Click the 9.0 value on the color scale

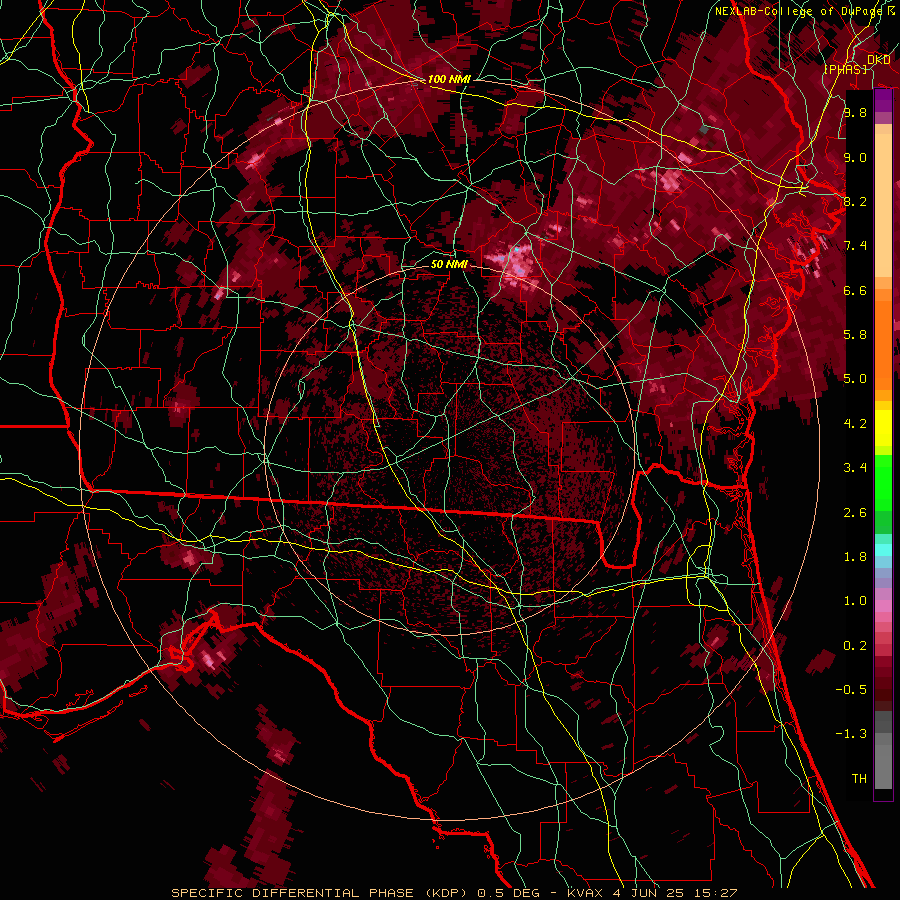tap(855, 157)
